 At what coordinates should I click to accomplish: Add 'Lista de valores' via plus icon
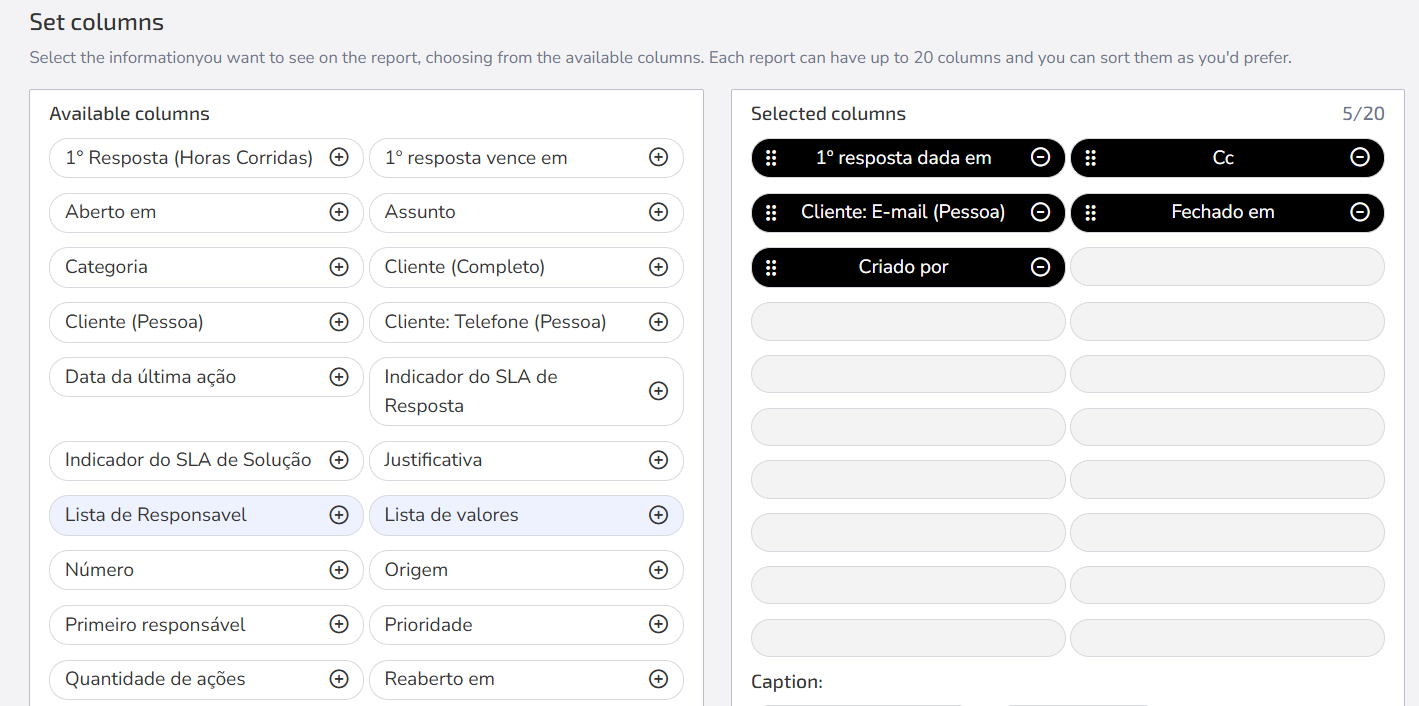pos(658,515)
